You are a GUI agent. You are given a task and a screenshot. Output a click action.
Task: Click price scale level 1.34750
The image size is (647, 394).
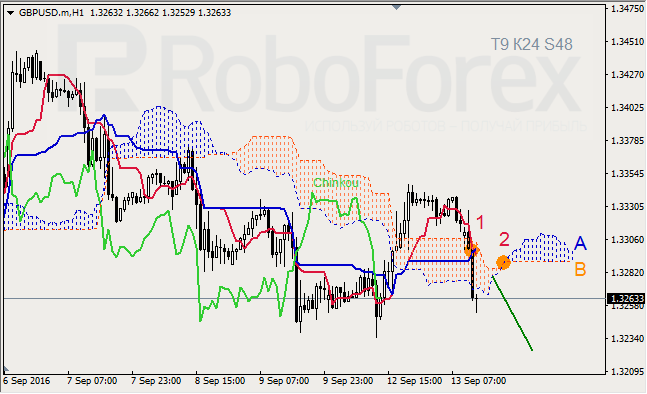[x=627, y=9]
